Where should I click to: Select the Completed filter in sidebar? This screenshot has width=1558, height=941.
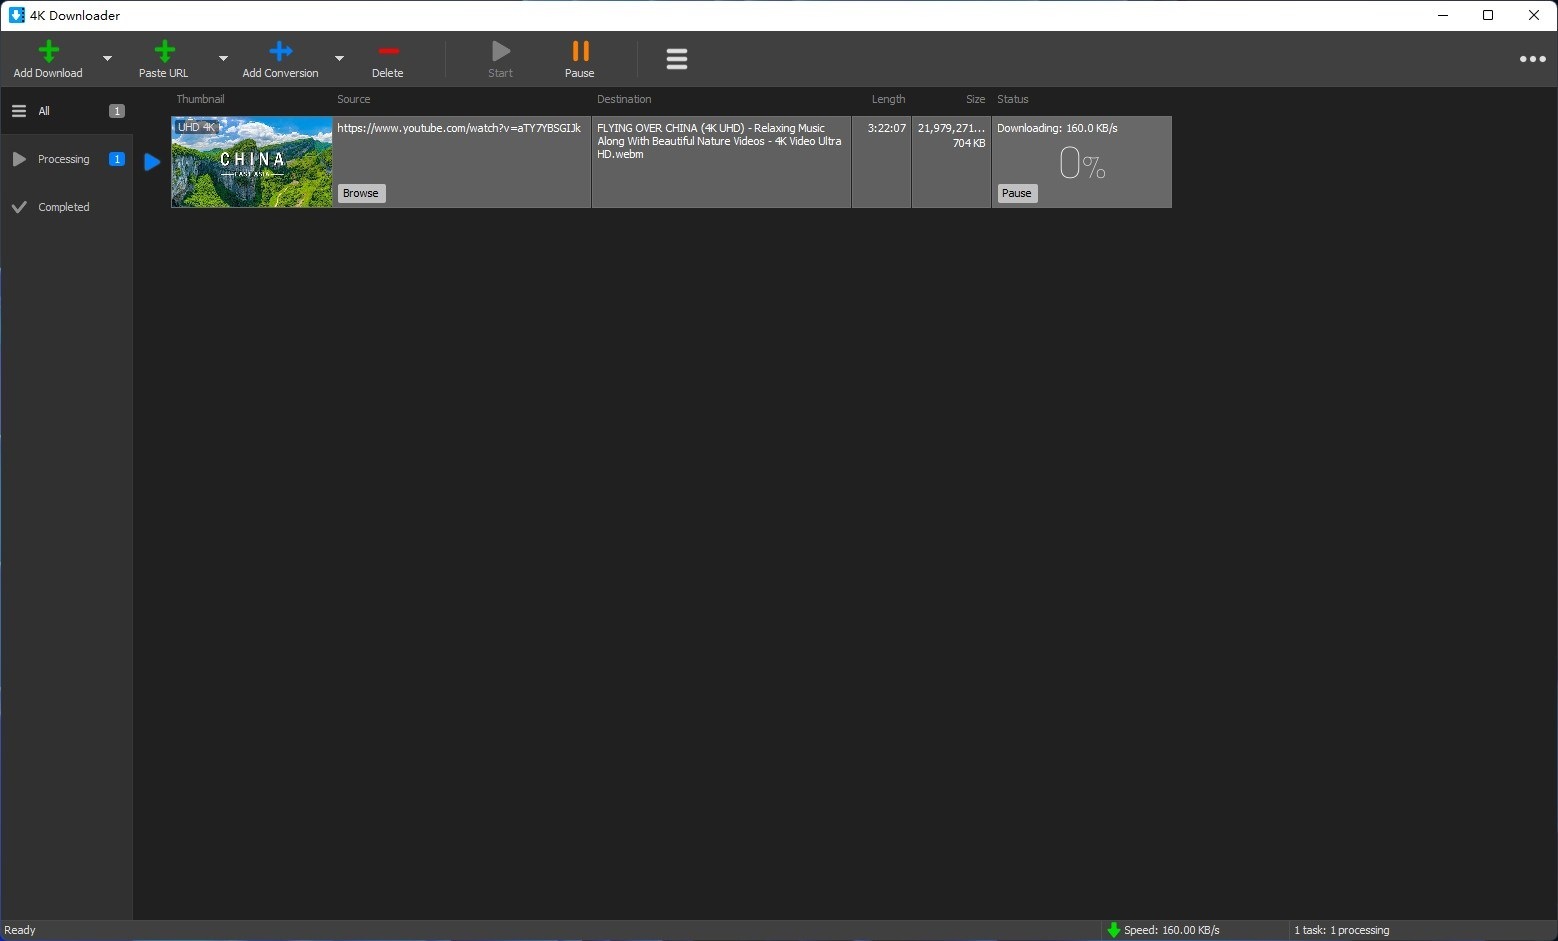(x=67, y=207)
